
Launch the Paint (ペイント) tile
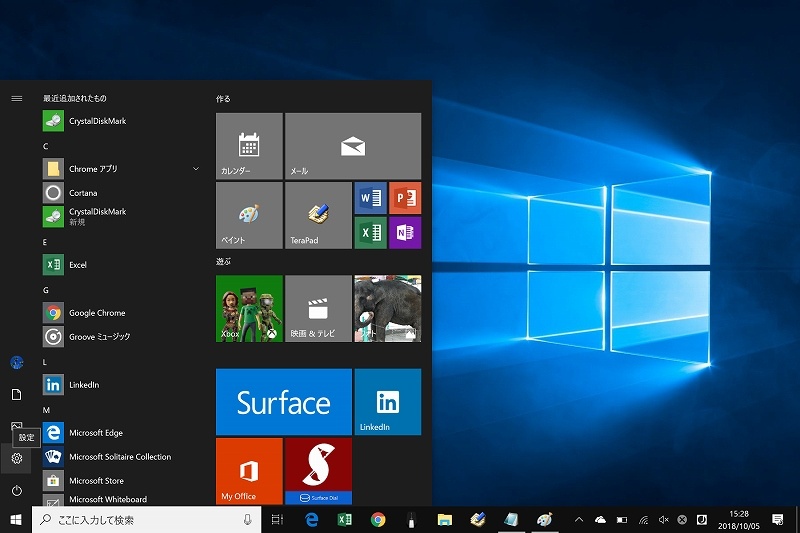tap(249, 215)
